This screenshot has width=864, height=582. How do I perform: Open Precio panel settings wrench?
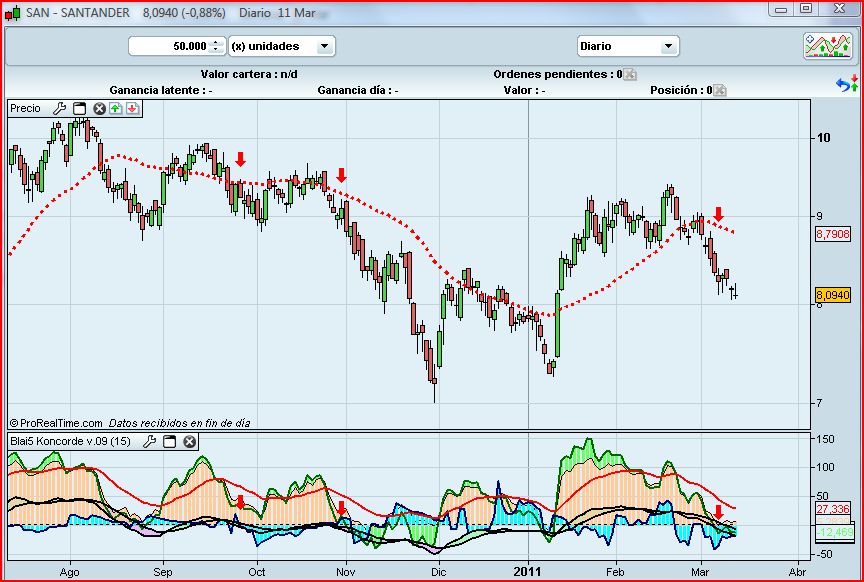[59, 109]
